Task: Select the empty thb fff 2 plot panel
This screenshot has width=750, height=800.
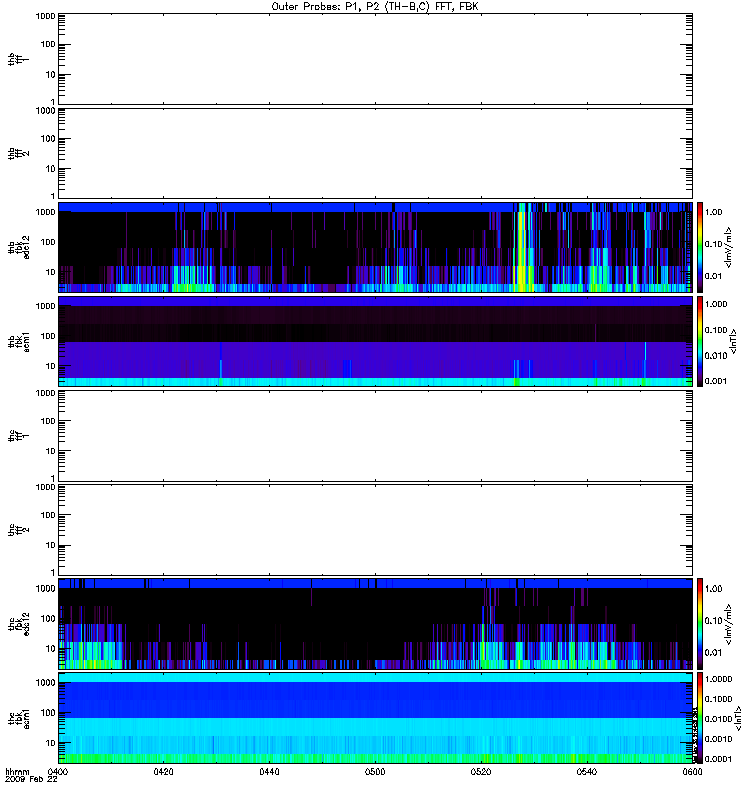Action: pyautogui.click(x=376, y=153)
